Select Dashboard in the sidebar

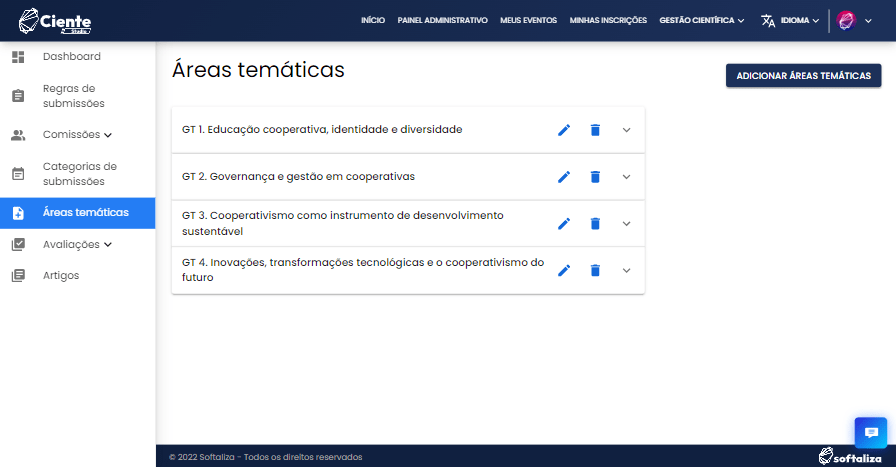(x=78, y=57)
